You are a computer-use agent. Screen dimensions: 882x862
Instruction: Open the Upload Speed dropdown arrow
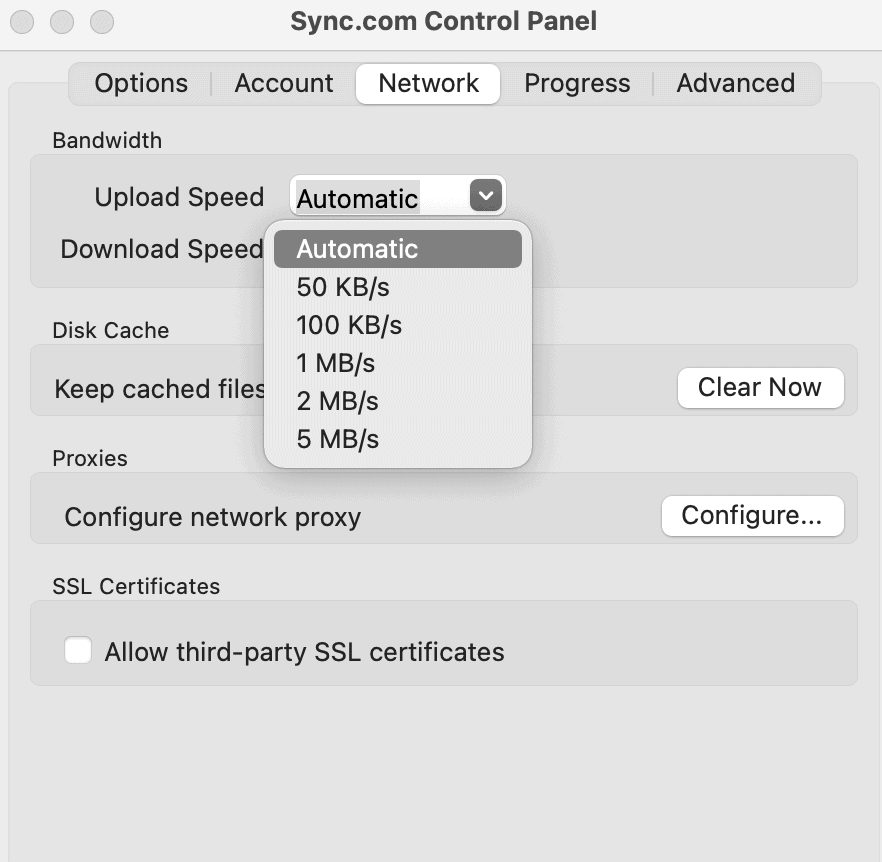[x=486, y=195]
